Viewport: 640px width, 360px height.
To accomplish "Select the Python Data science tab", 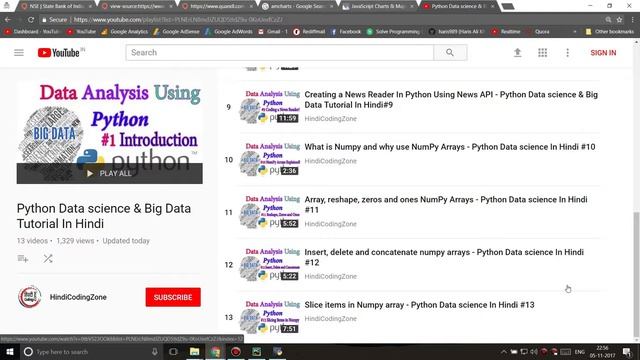I will [458, 6].
